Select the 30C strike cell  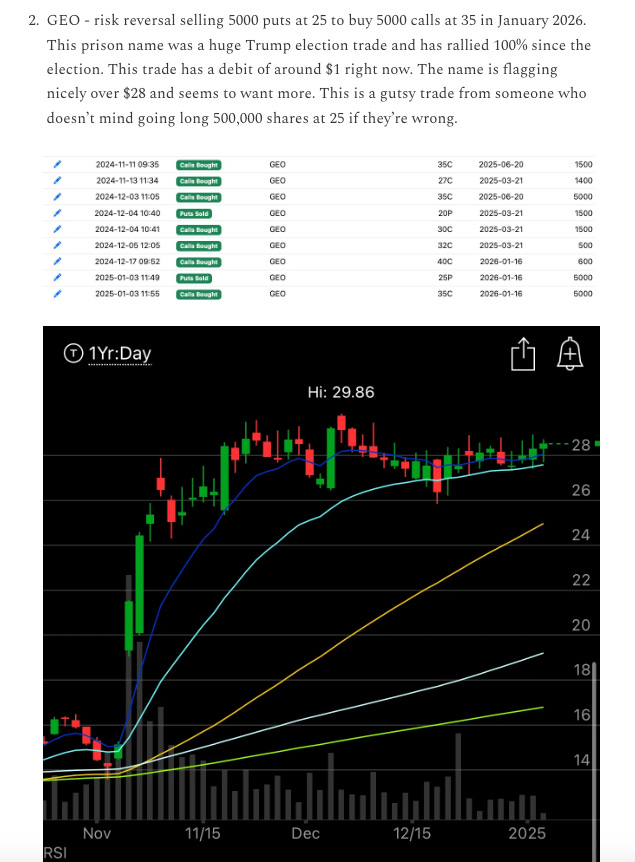click(x=445, y=229)
